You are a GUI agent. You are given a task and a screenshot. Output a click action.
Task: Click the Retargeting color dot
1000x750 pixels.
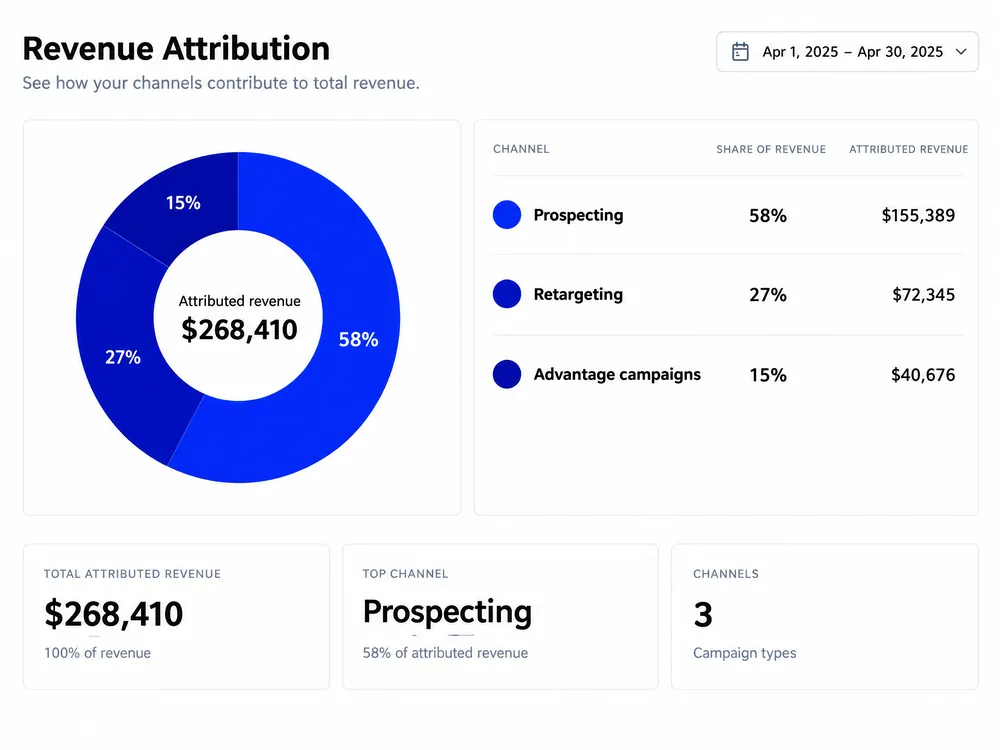[507, 294]
